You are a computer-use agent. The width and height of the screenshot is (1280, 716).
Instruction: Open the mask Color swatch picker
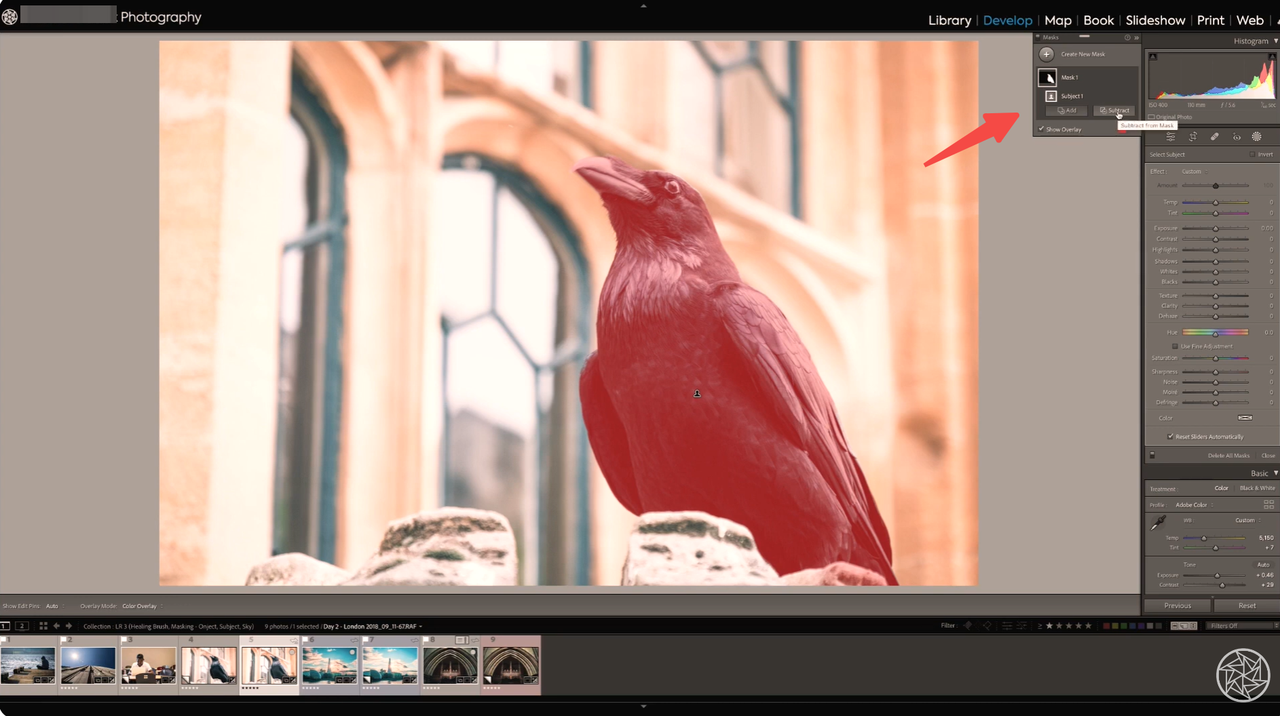[x=1245, y=418]
